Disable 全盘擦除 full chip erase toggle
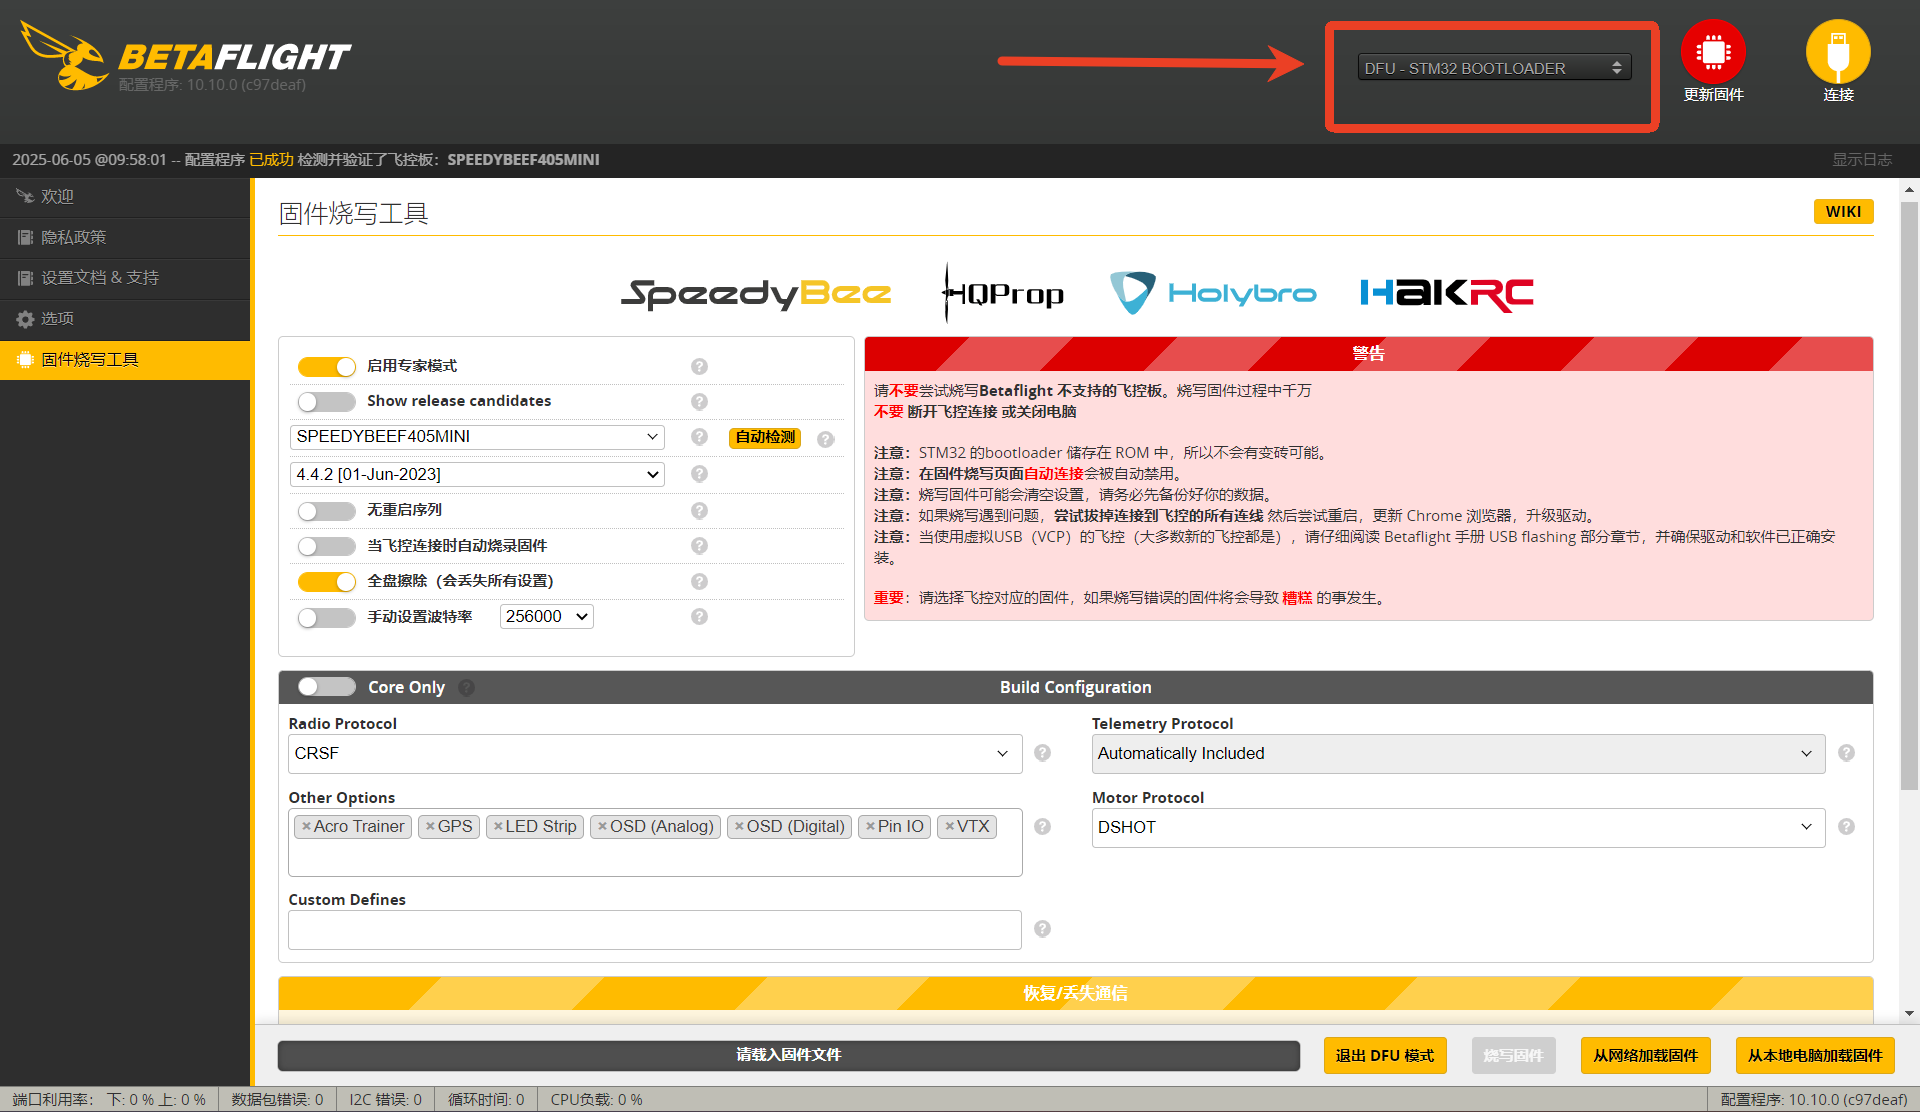 tap(327, 581)
